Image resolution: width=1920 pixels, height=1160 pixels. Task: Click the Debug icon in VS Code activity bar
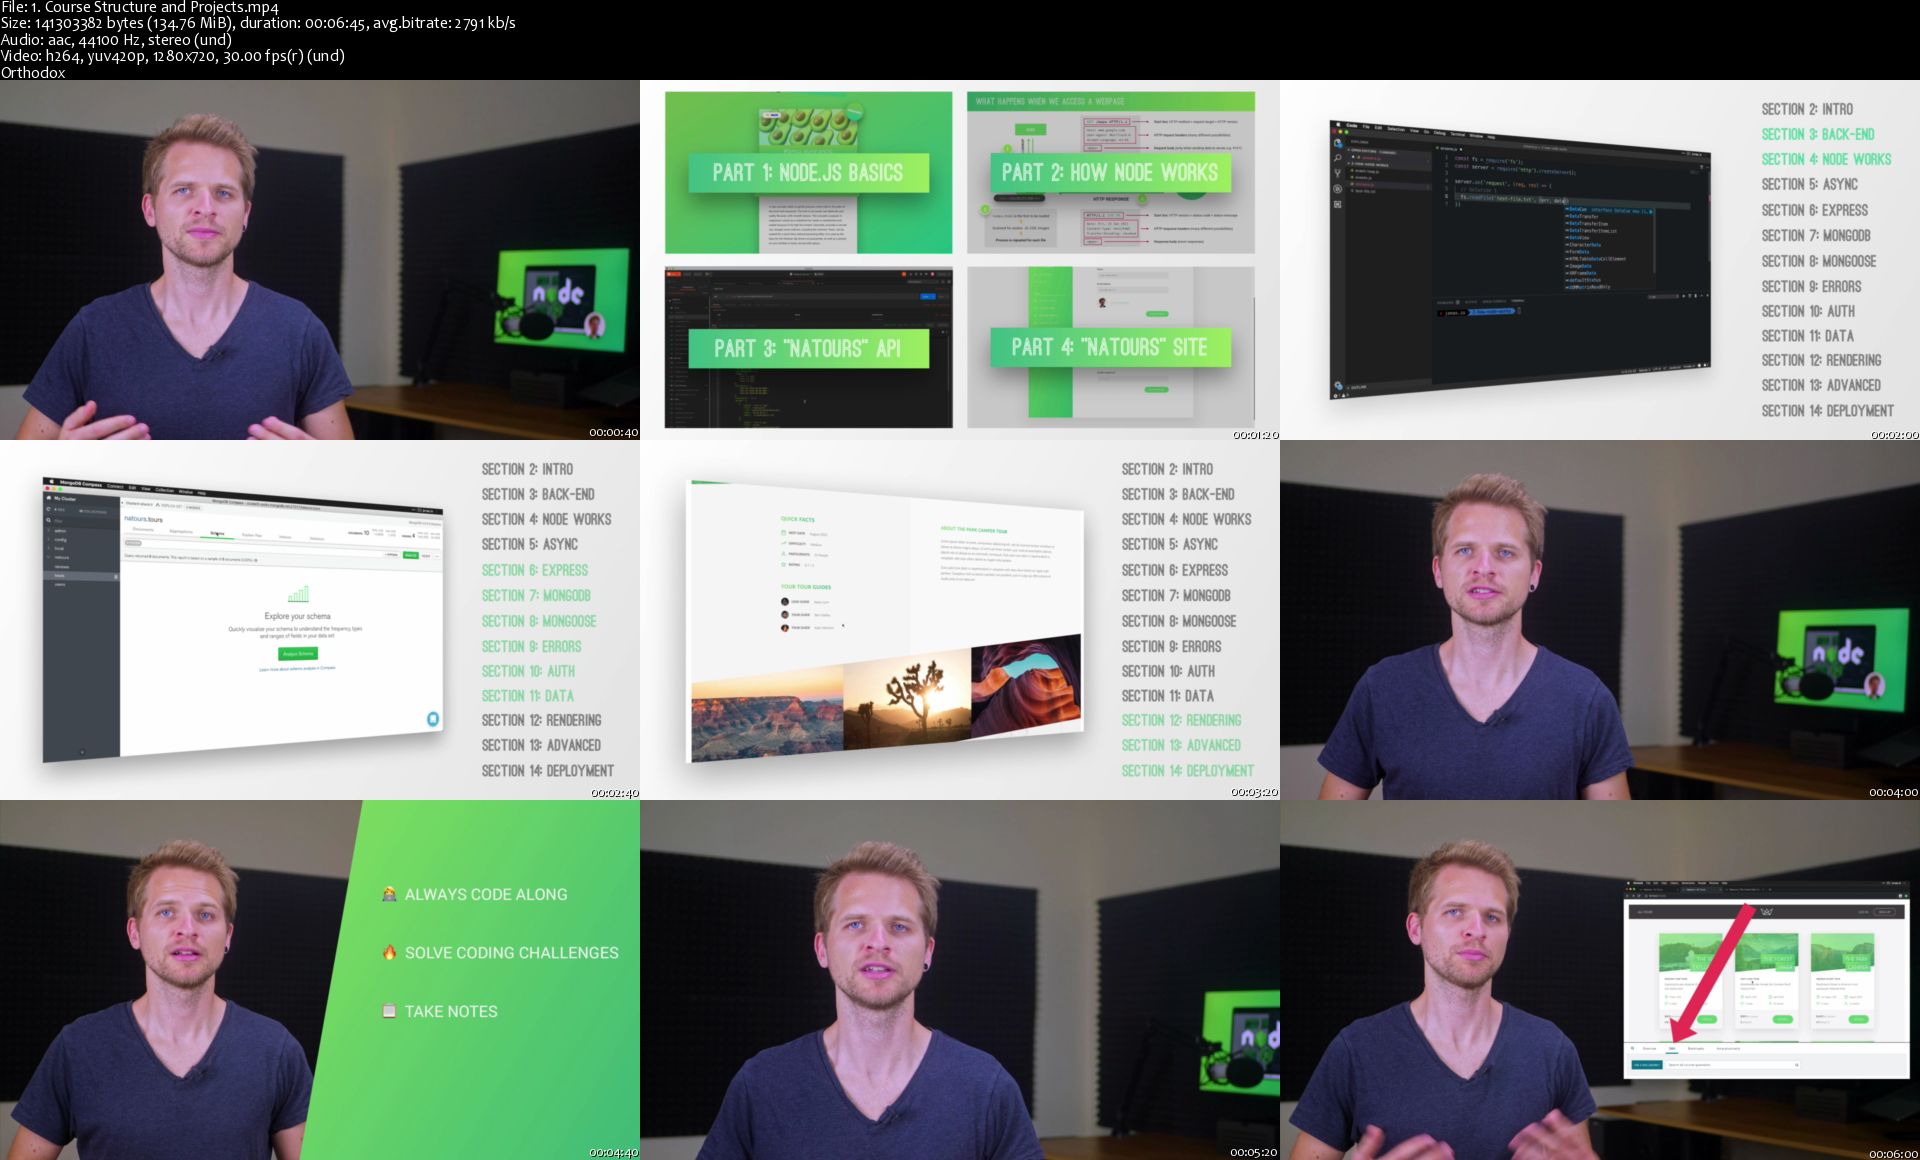[x=1337, y=188]
